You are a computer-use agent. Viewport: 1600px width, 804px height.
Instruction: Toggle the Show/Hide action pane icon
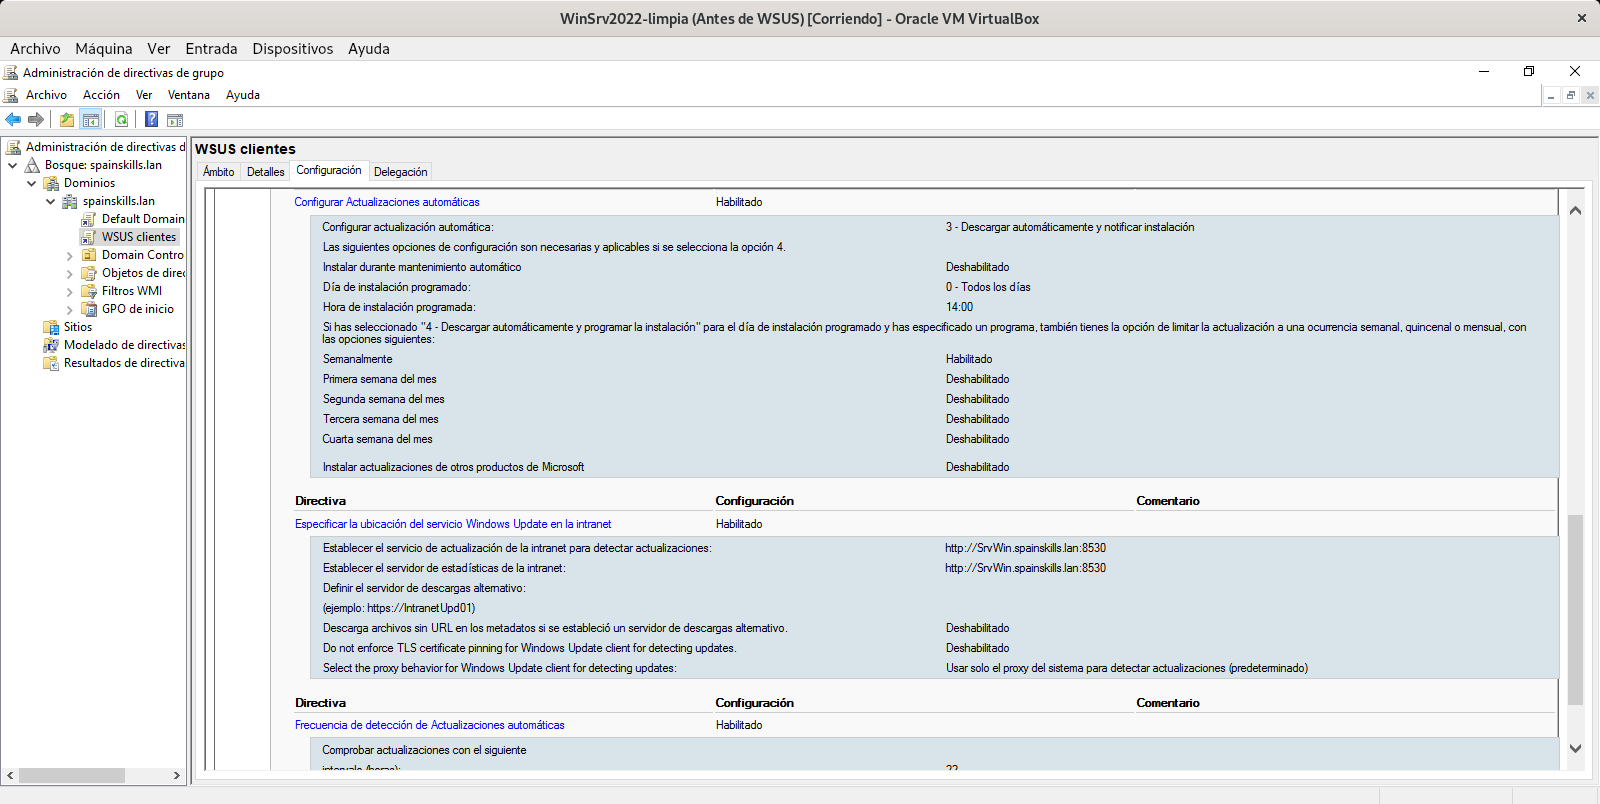pyautogui.click(x=175, y=120)
